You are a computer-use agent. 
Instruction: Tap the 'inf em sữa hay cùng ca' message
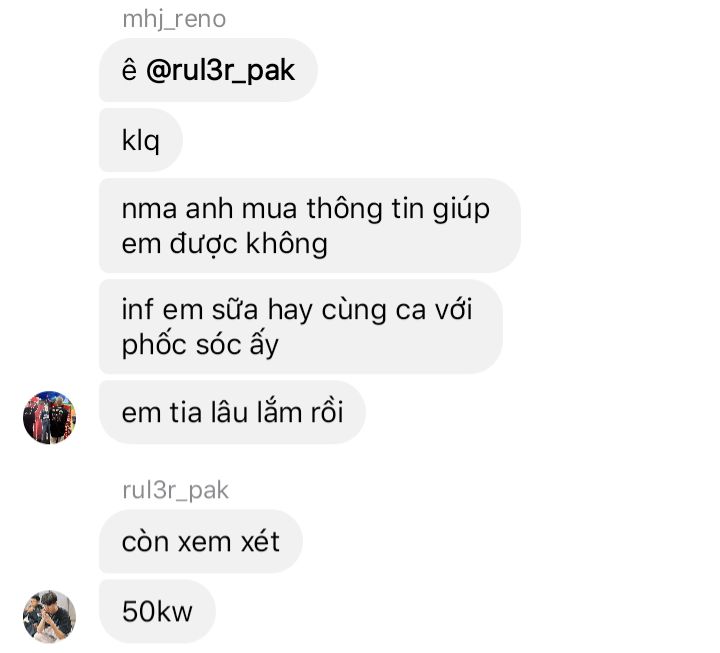point(301,326)
